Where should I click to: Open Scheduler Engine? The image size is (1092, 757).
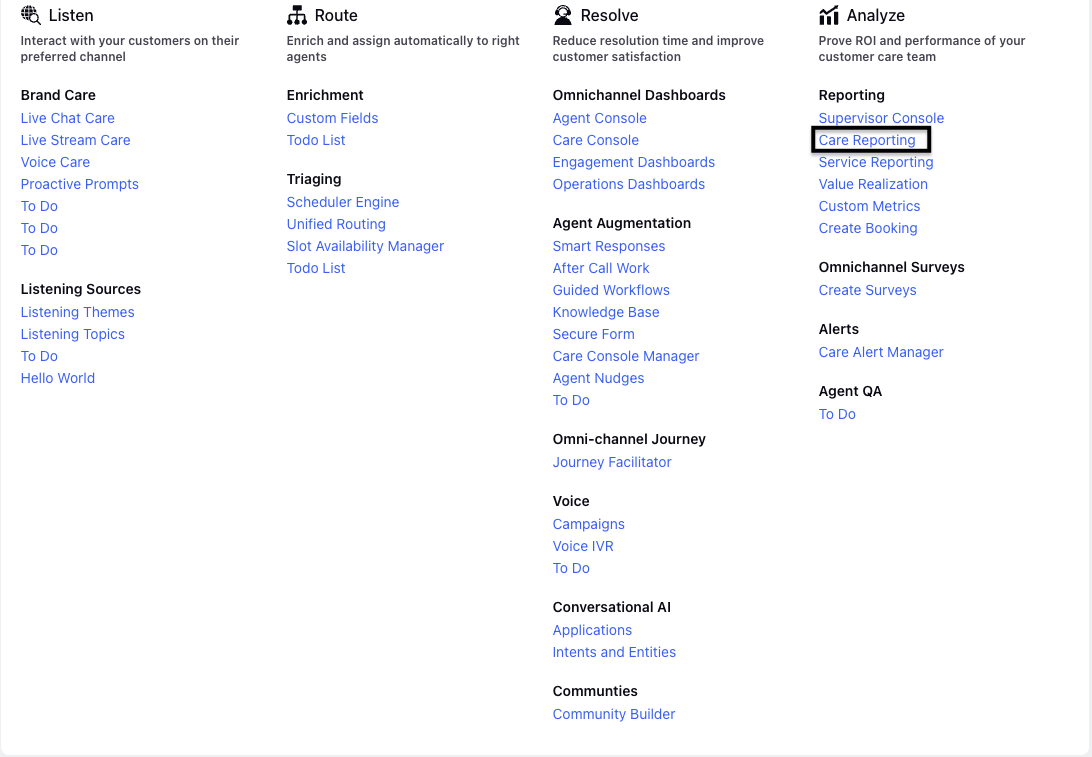(343, 202)
